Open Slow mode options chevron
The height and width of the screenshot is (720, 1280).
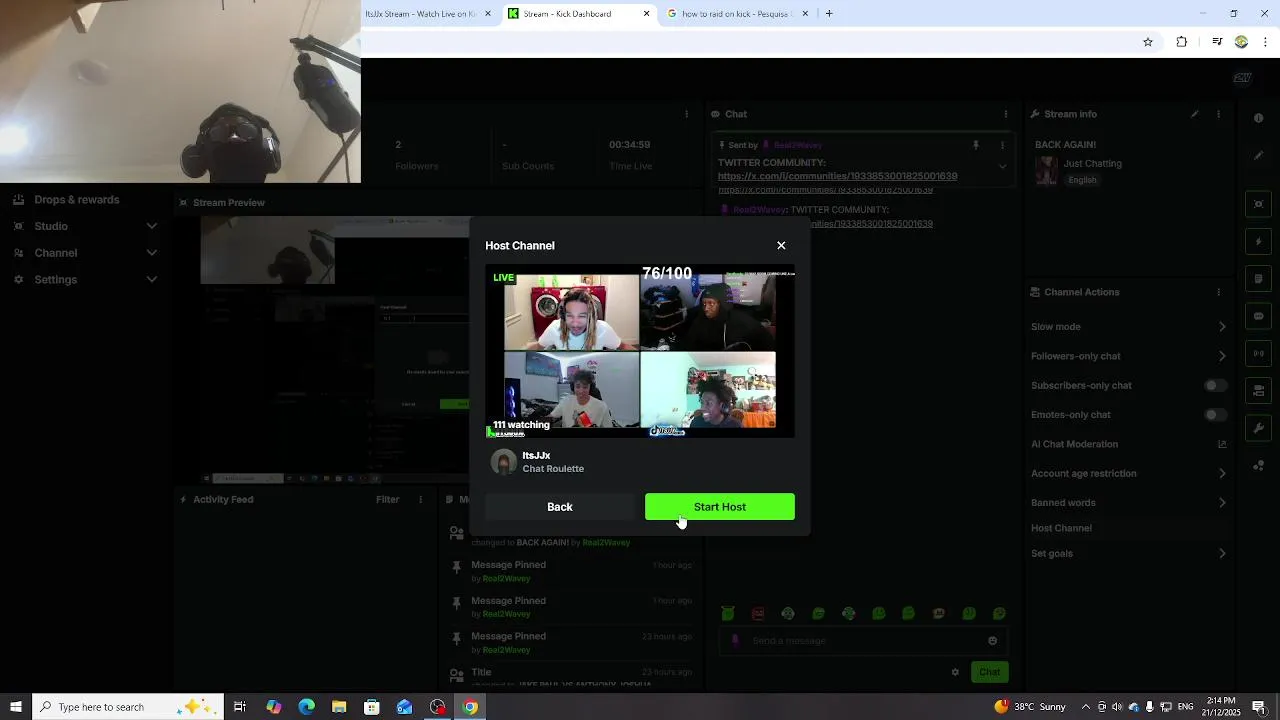(x=1222, y=327)
